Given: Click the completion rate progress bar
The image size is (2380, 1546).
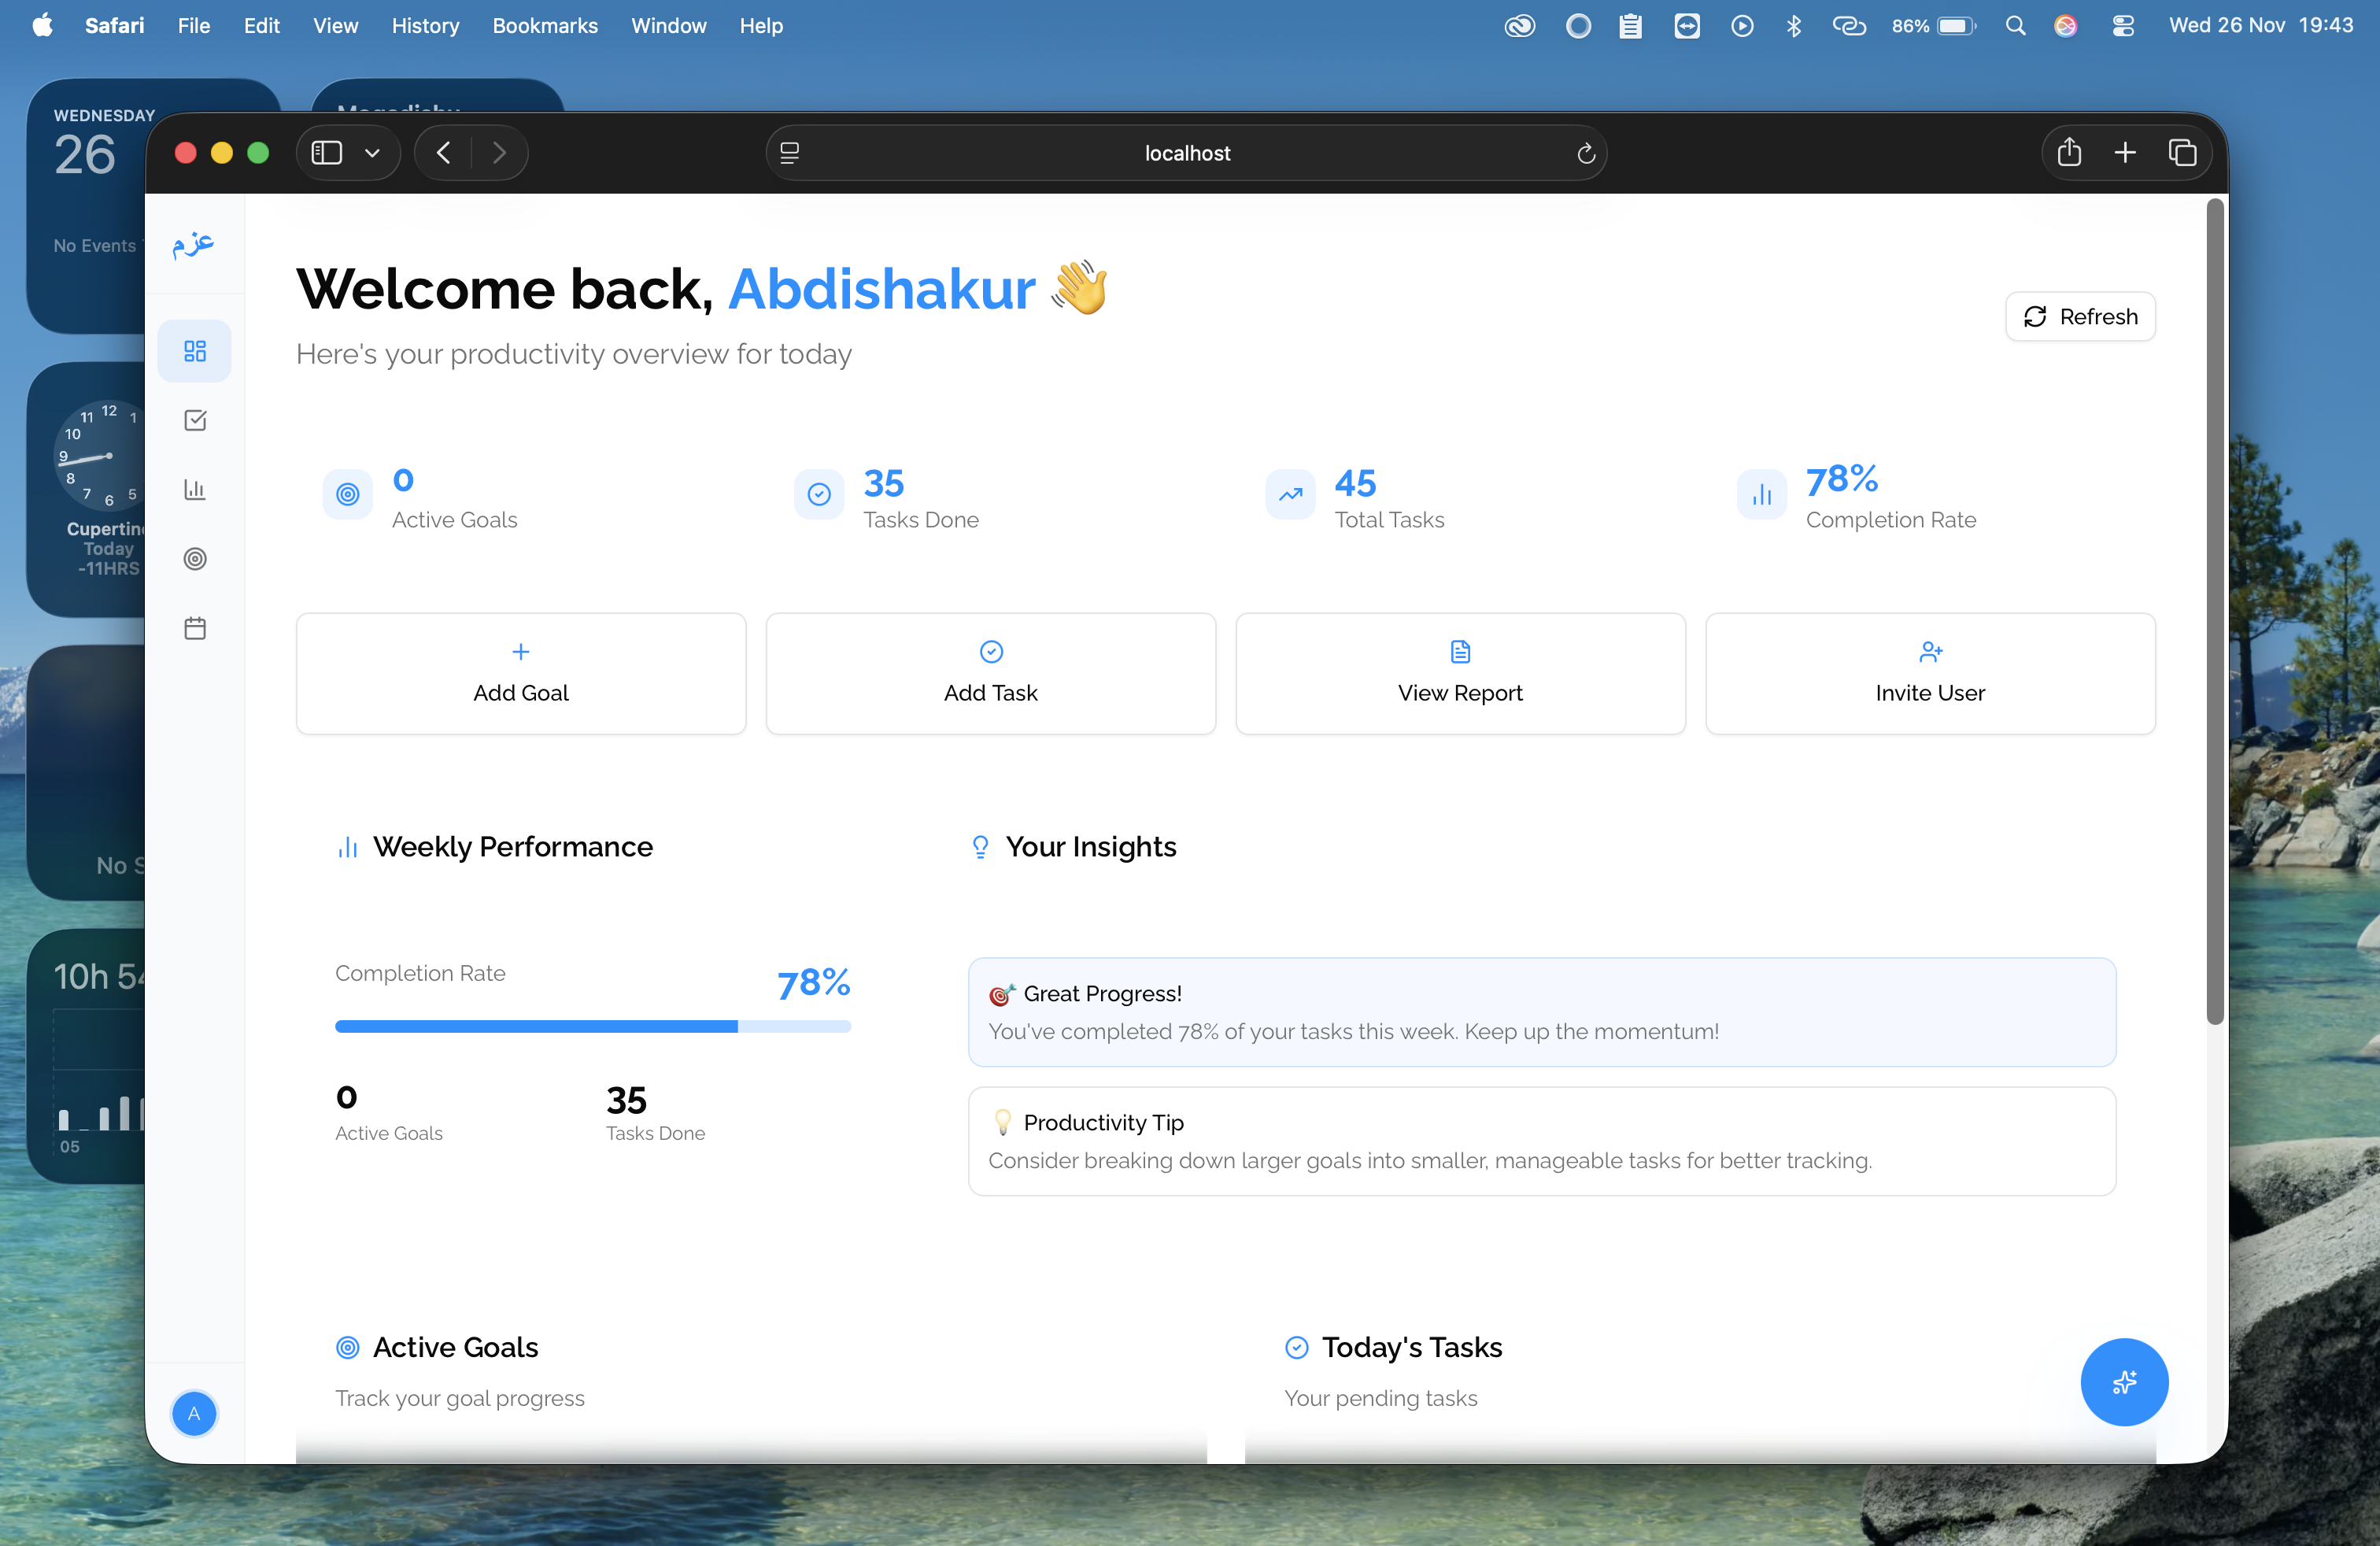Looking at the screenshot, I should [592, 1026].
